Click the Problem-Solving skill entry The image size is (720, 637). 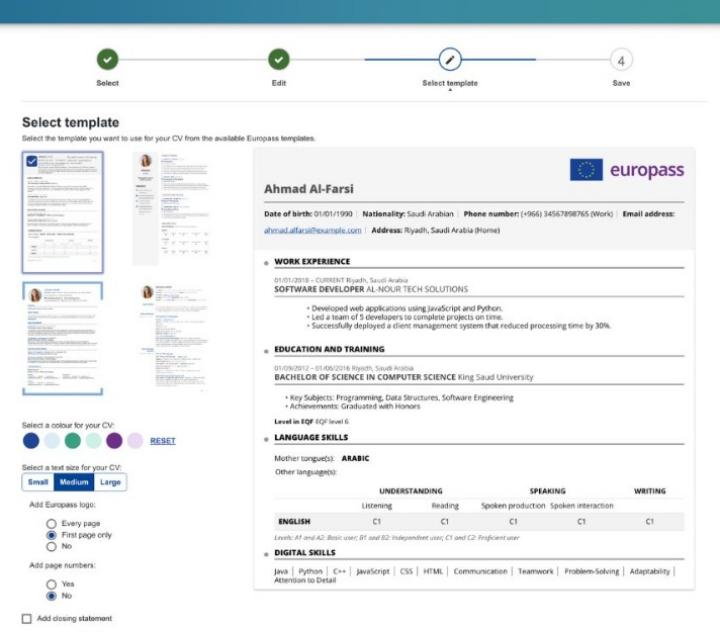pyautogui.click(x=591, y=571)
